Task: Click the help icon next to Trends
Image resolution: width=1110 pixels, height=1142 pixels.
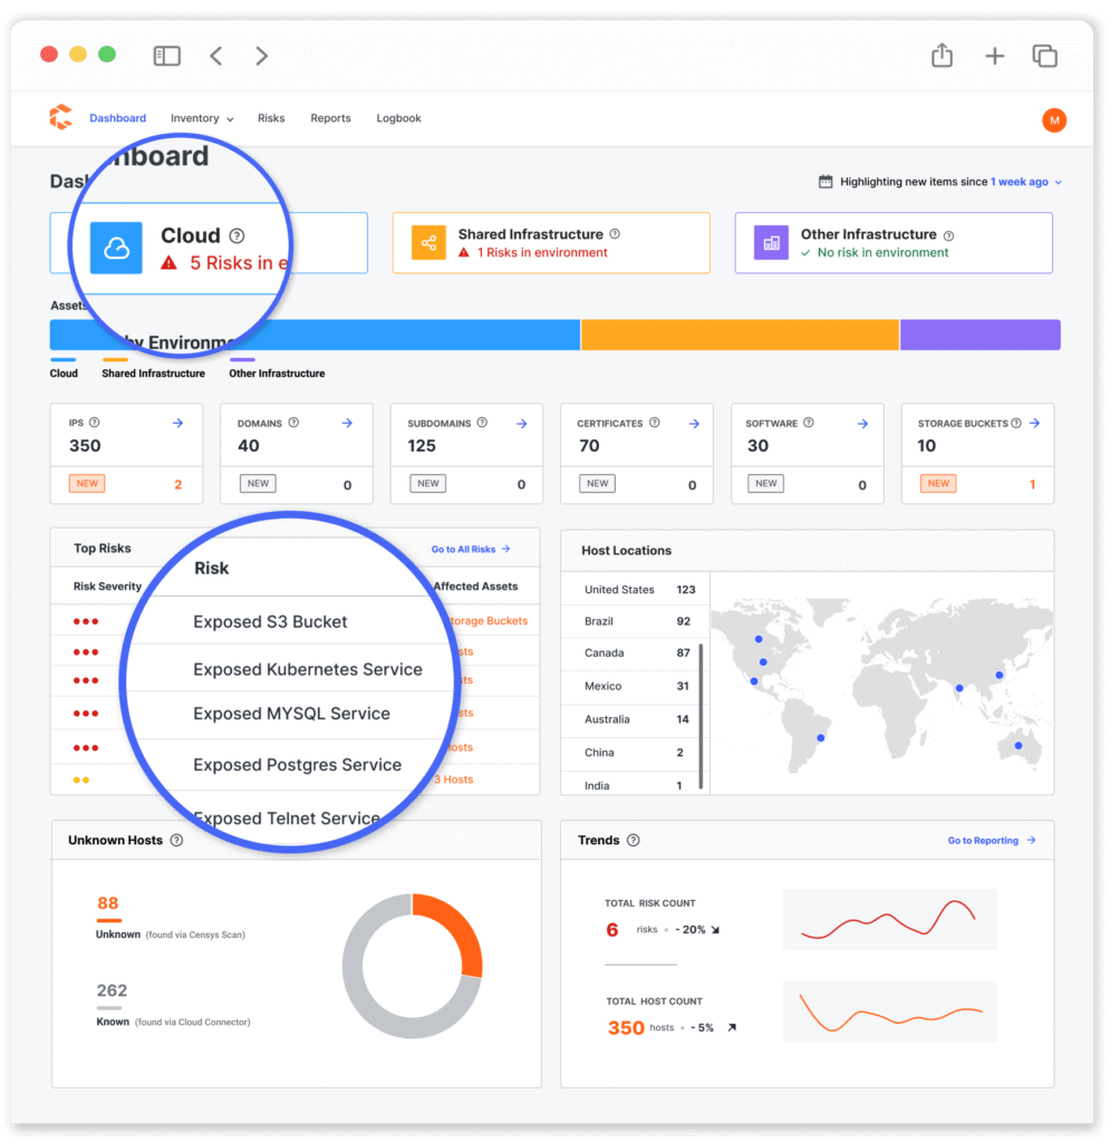Action: click(633, 840)
